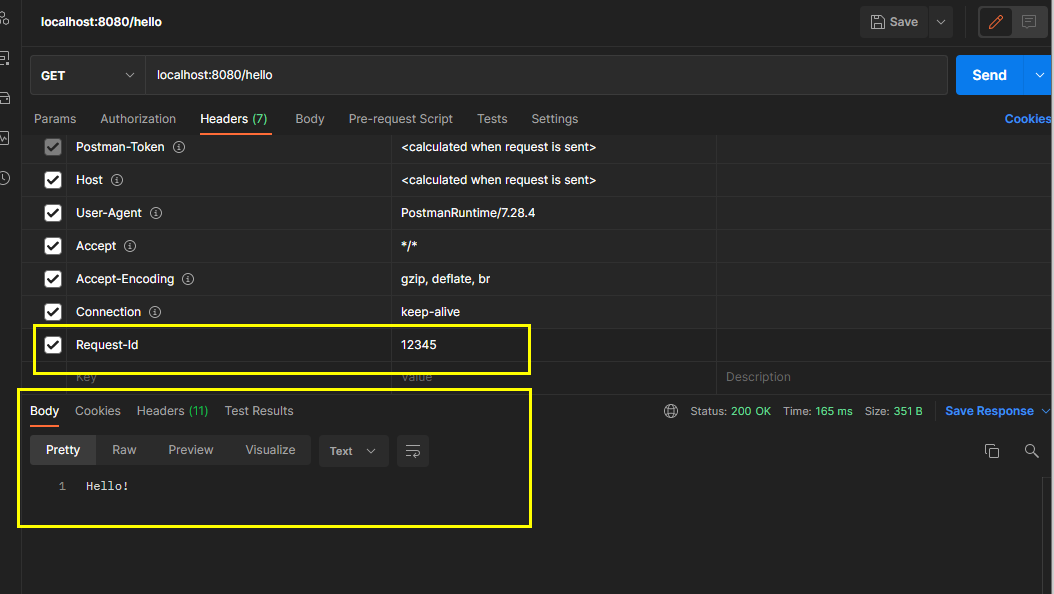Open the response Cookies tab
This screenshot has height=594, width=1054.
(97, 411)
